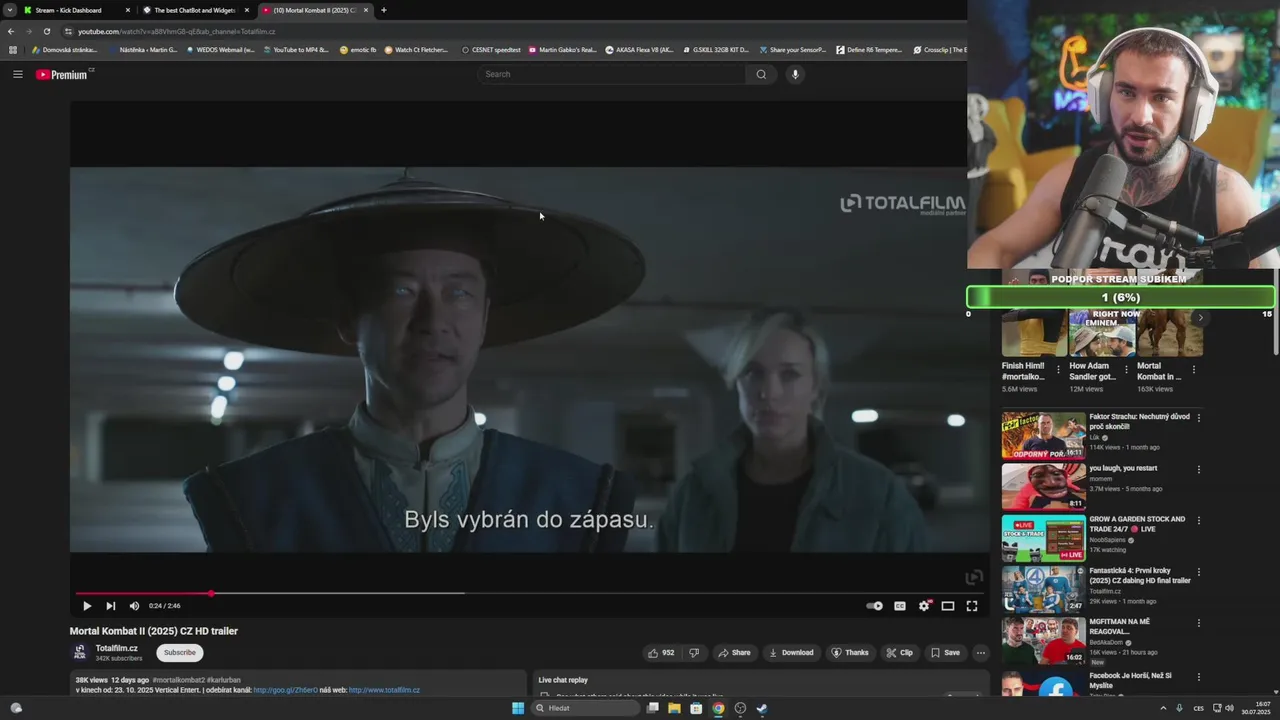Image resolution: width=1280 pixels, height=720 pixels.
Task: Open Chrome from the taskbar
Action: point(718,708)
